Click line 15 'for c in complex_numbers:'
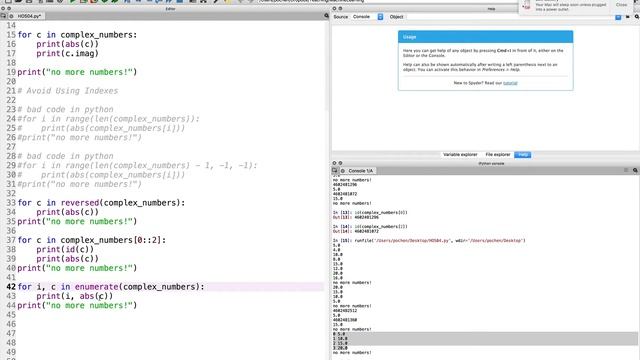Viewport: 640px width, 360px height. click(x=77, y=35)
